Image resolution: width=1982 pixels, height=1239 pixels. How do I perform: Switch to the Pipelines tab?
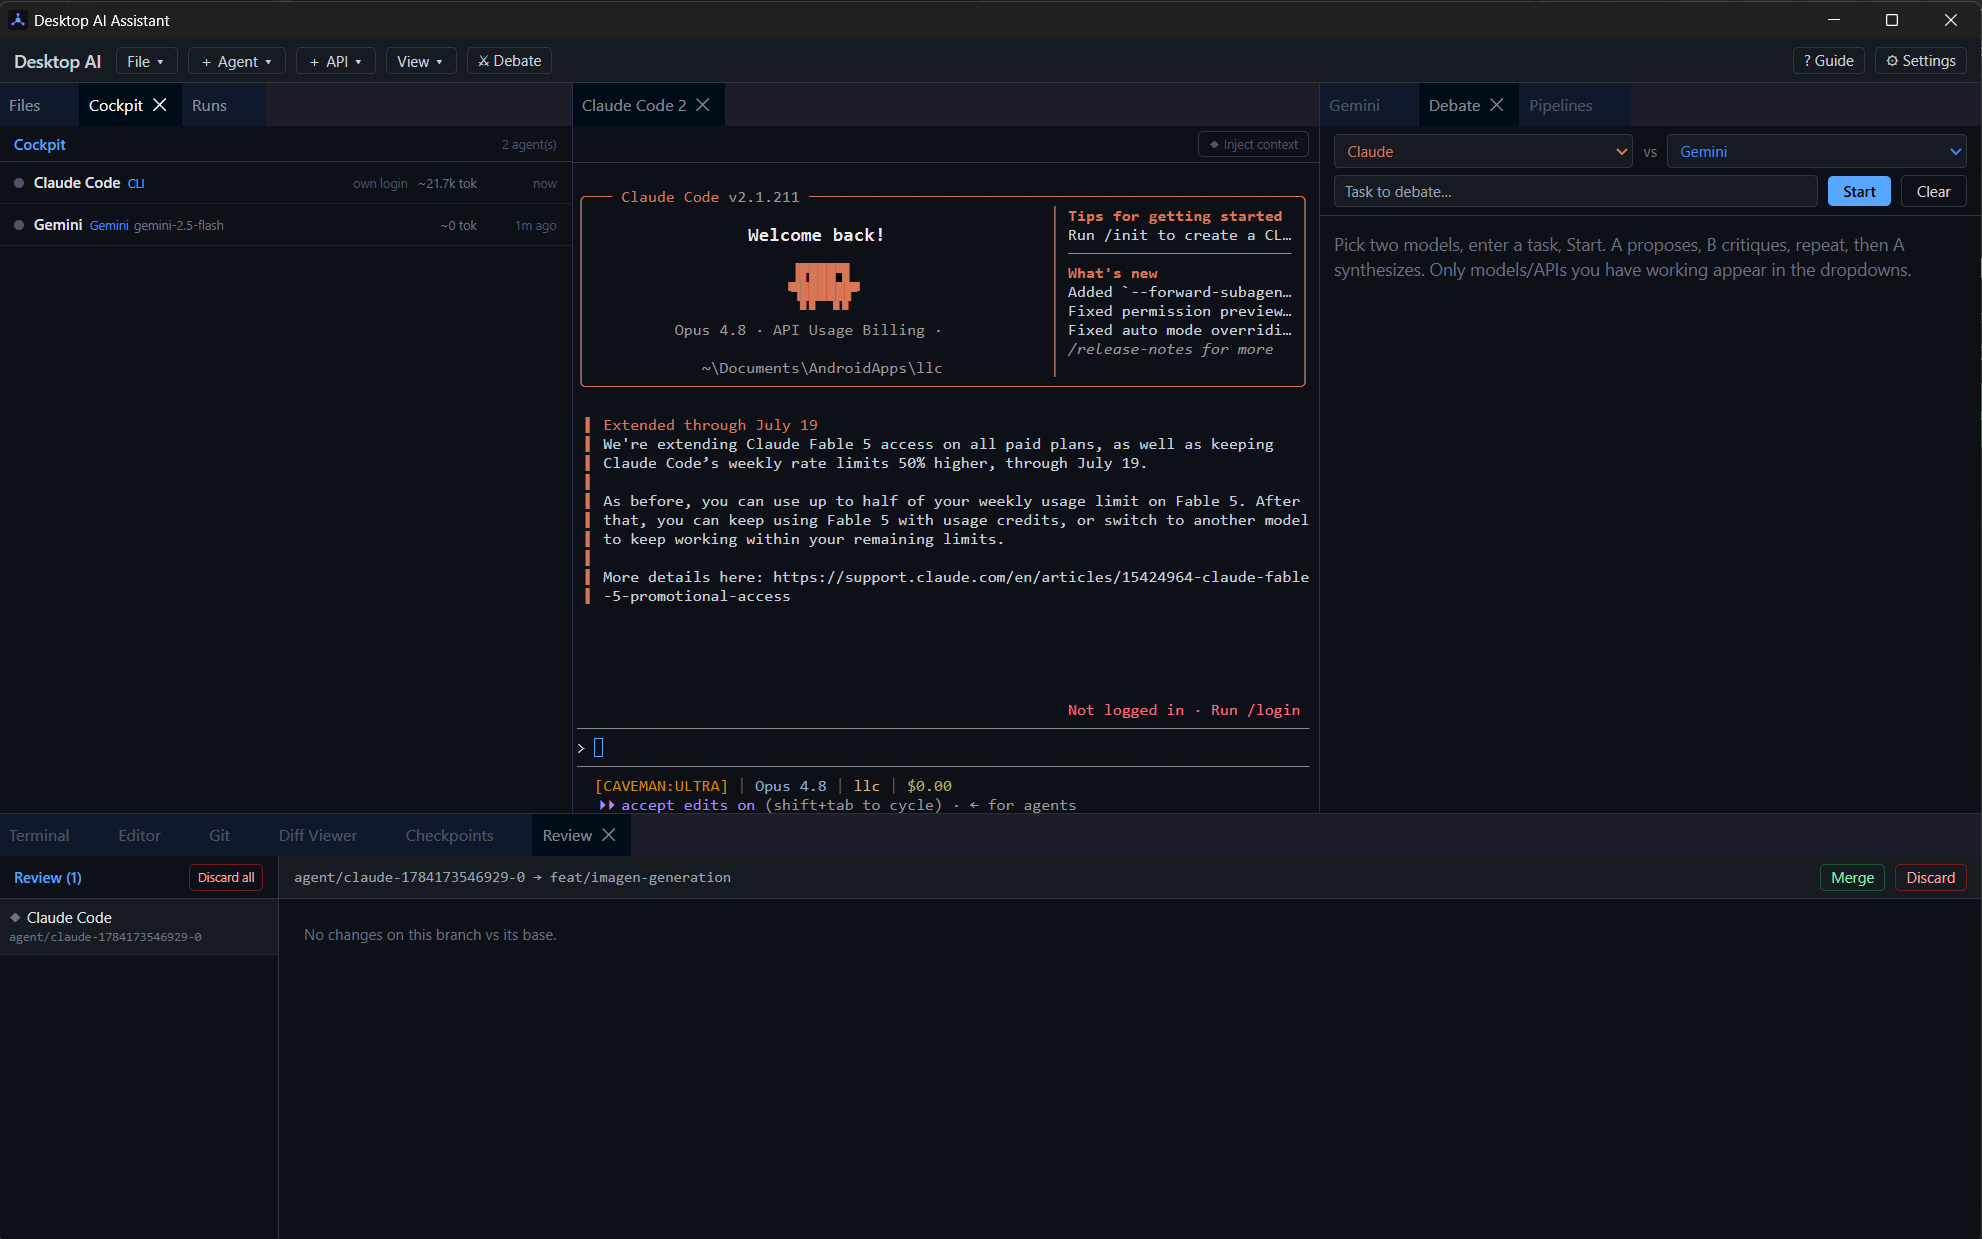[1560, 105]
